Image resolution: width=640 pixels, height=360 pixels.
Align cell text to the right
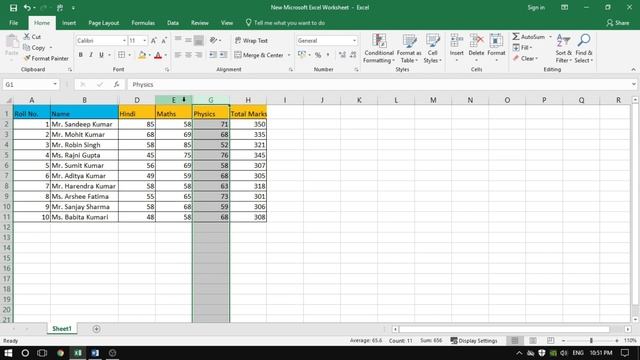(198, 55)
